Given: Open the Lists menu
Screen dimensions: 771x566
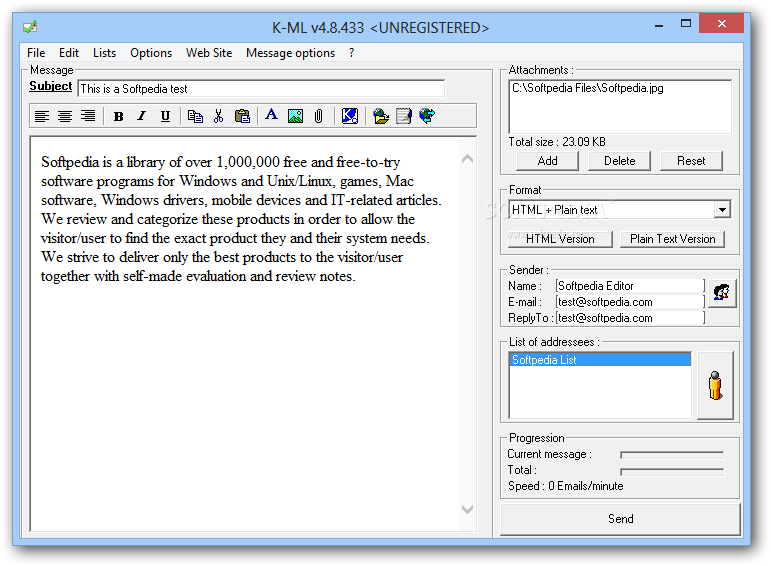Looking at the screenshot, I should point(104,53).
